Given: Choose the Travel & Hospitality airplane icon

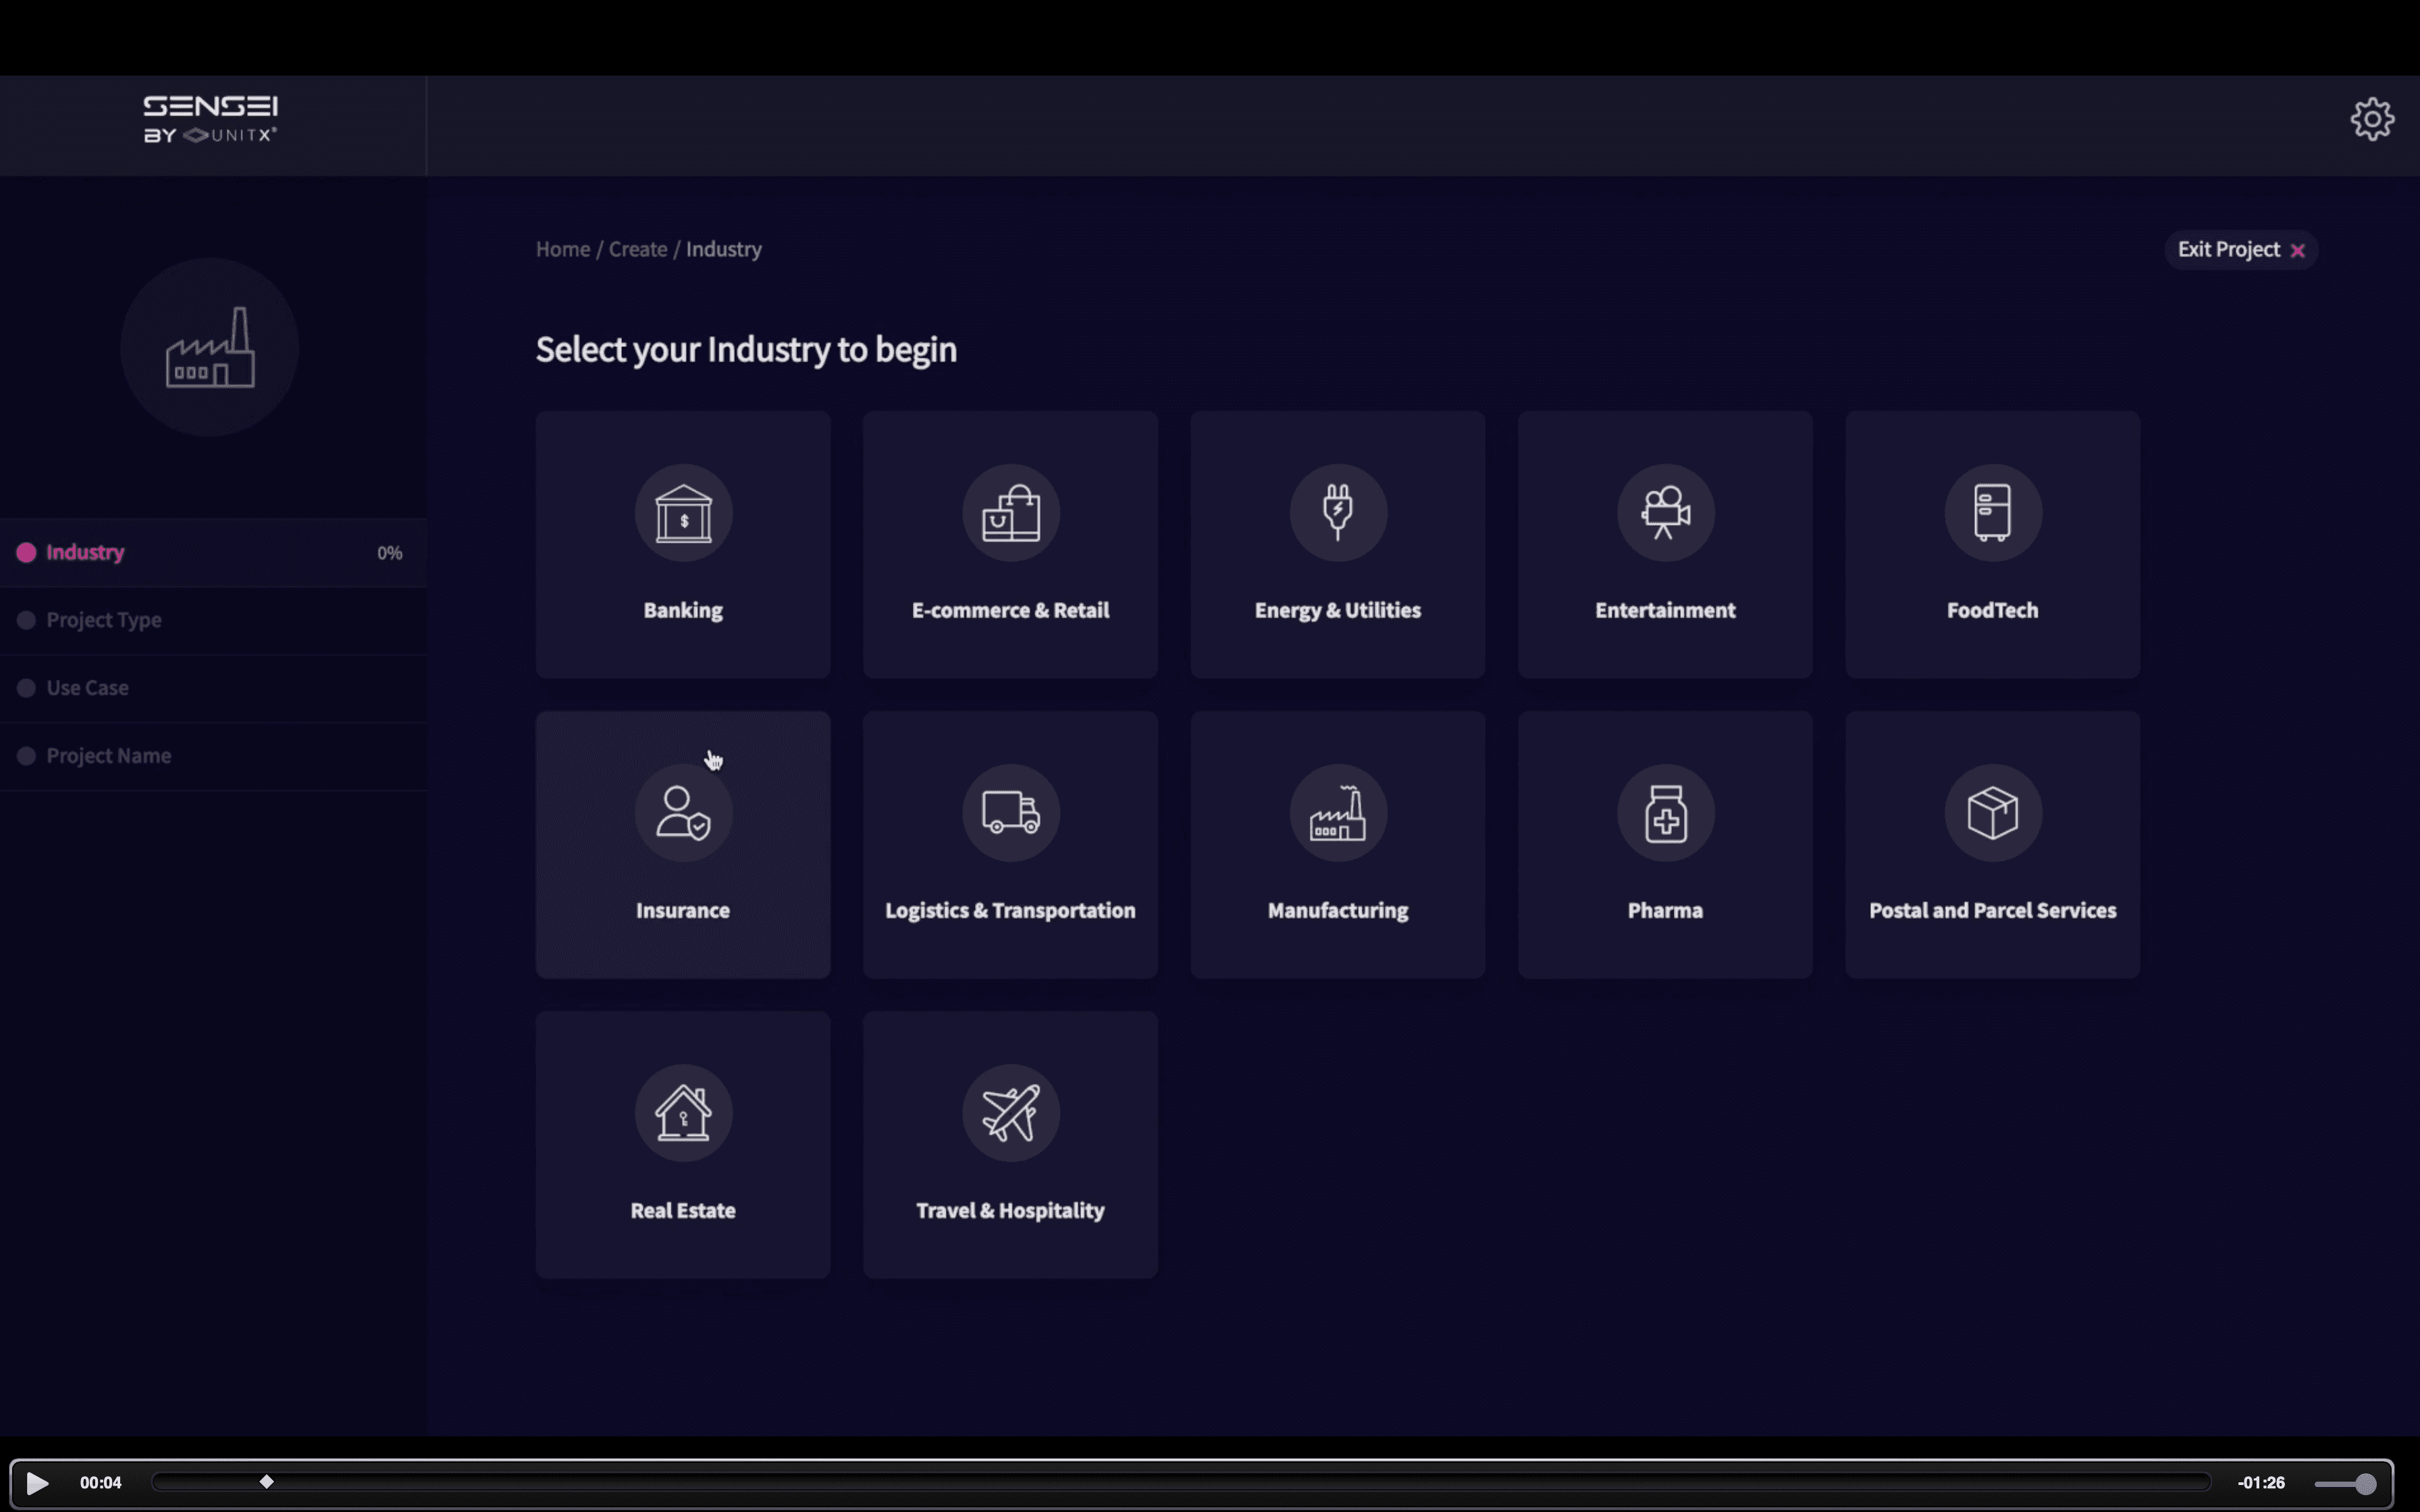Looking at the screenshot, I should click(x=1010, y=1113).
